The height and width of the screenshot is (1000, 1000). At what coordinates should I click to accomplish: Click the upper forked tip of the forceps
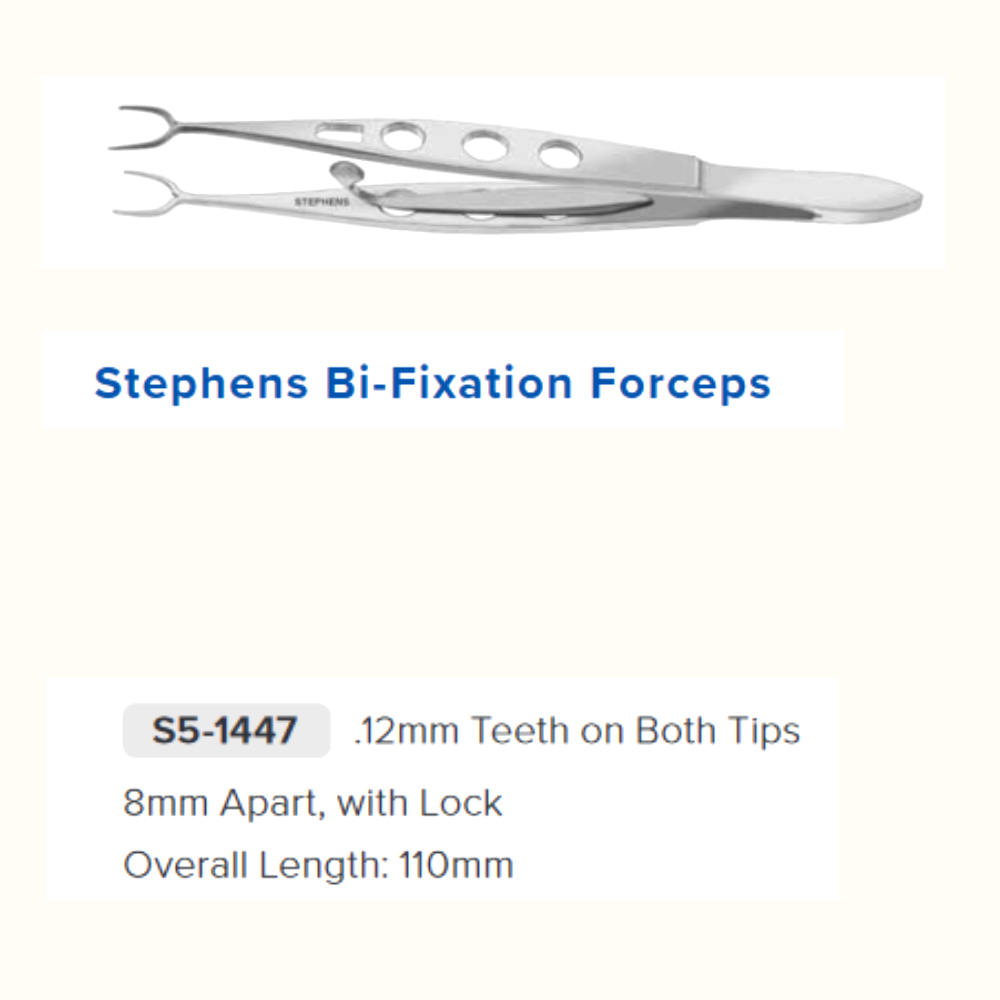click(x=138, y=127)
